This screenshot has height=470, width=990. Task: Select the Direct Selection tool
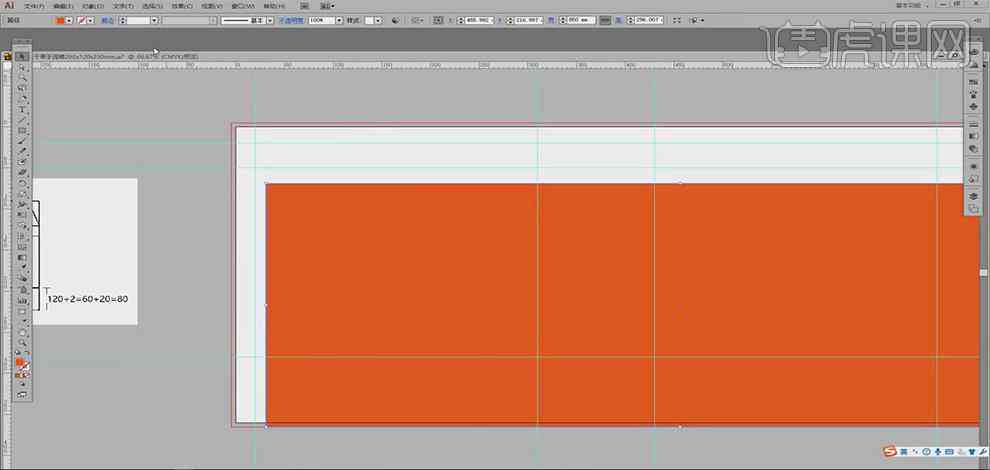click(22, 67)
